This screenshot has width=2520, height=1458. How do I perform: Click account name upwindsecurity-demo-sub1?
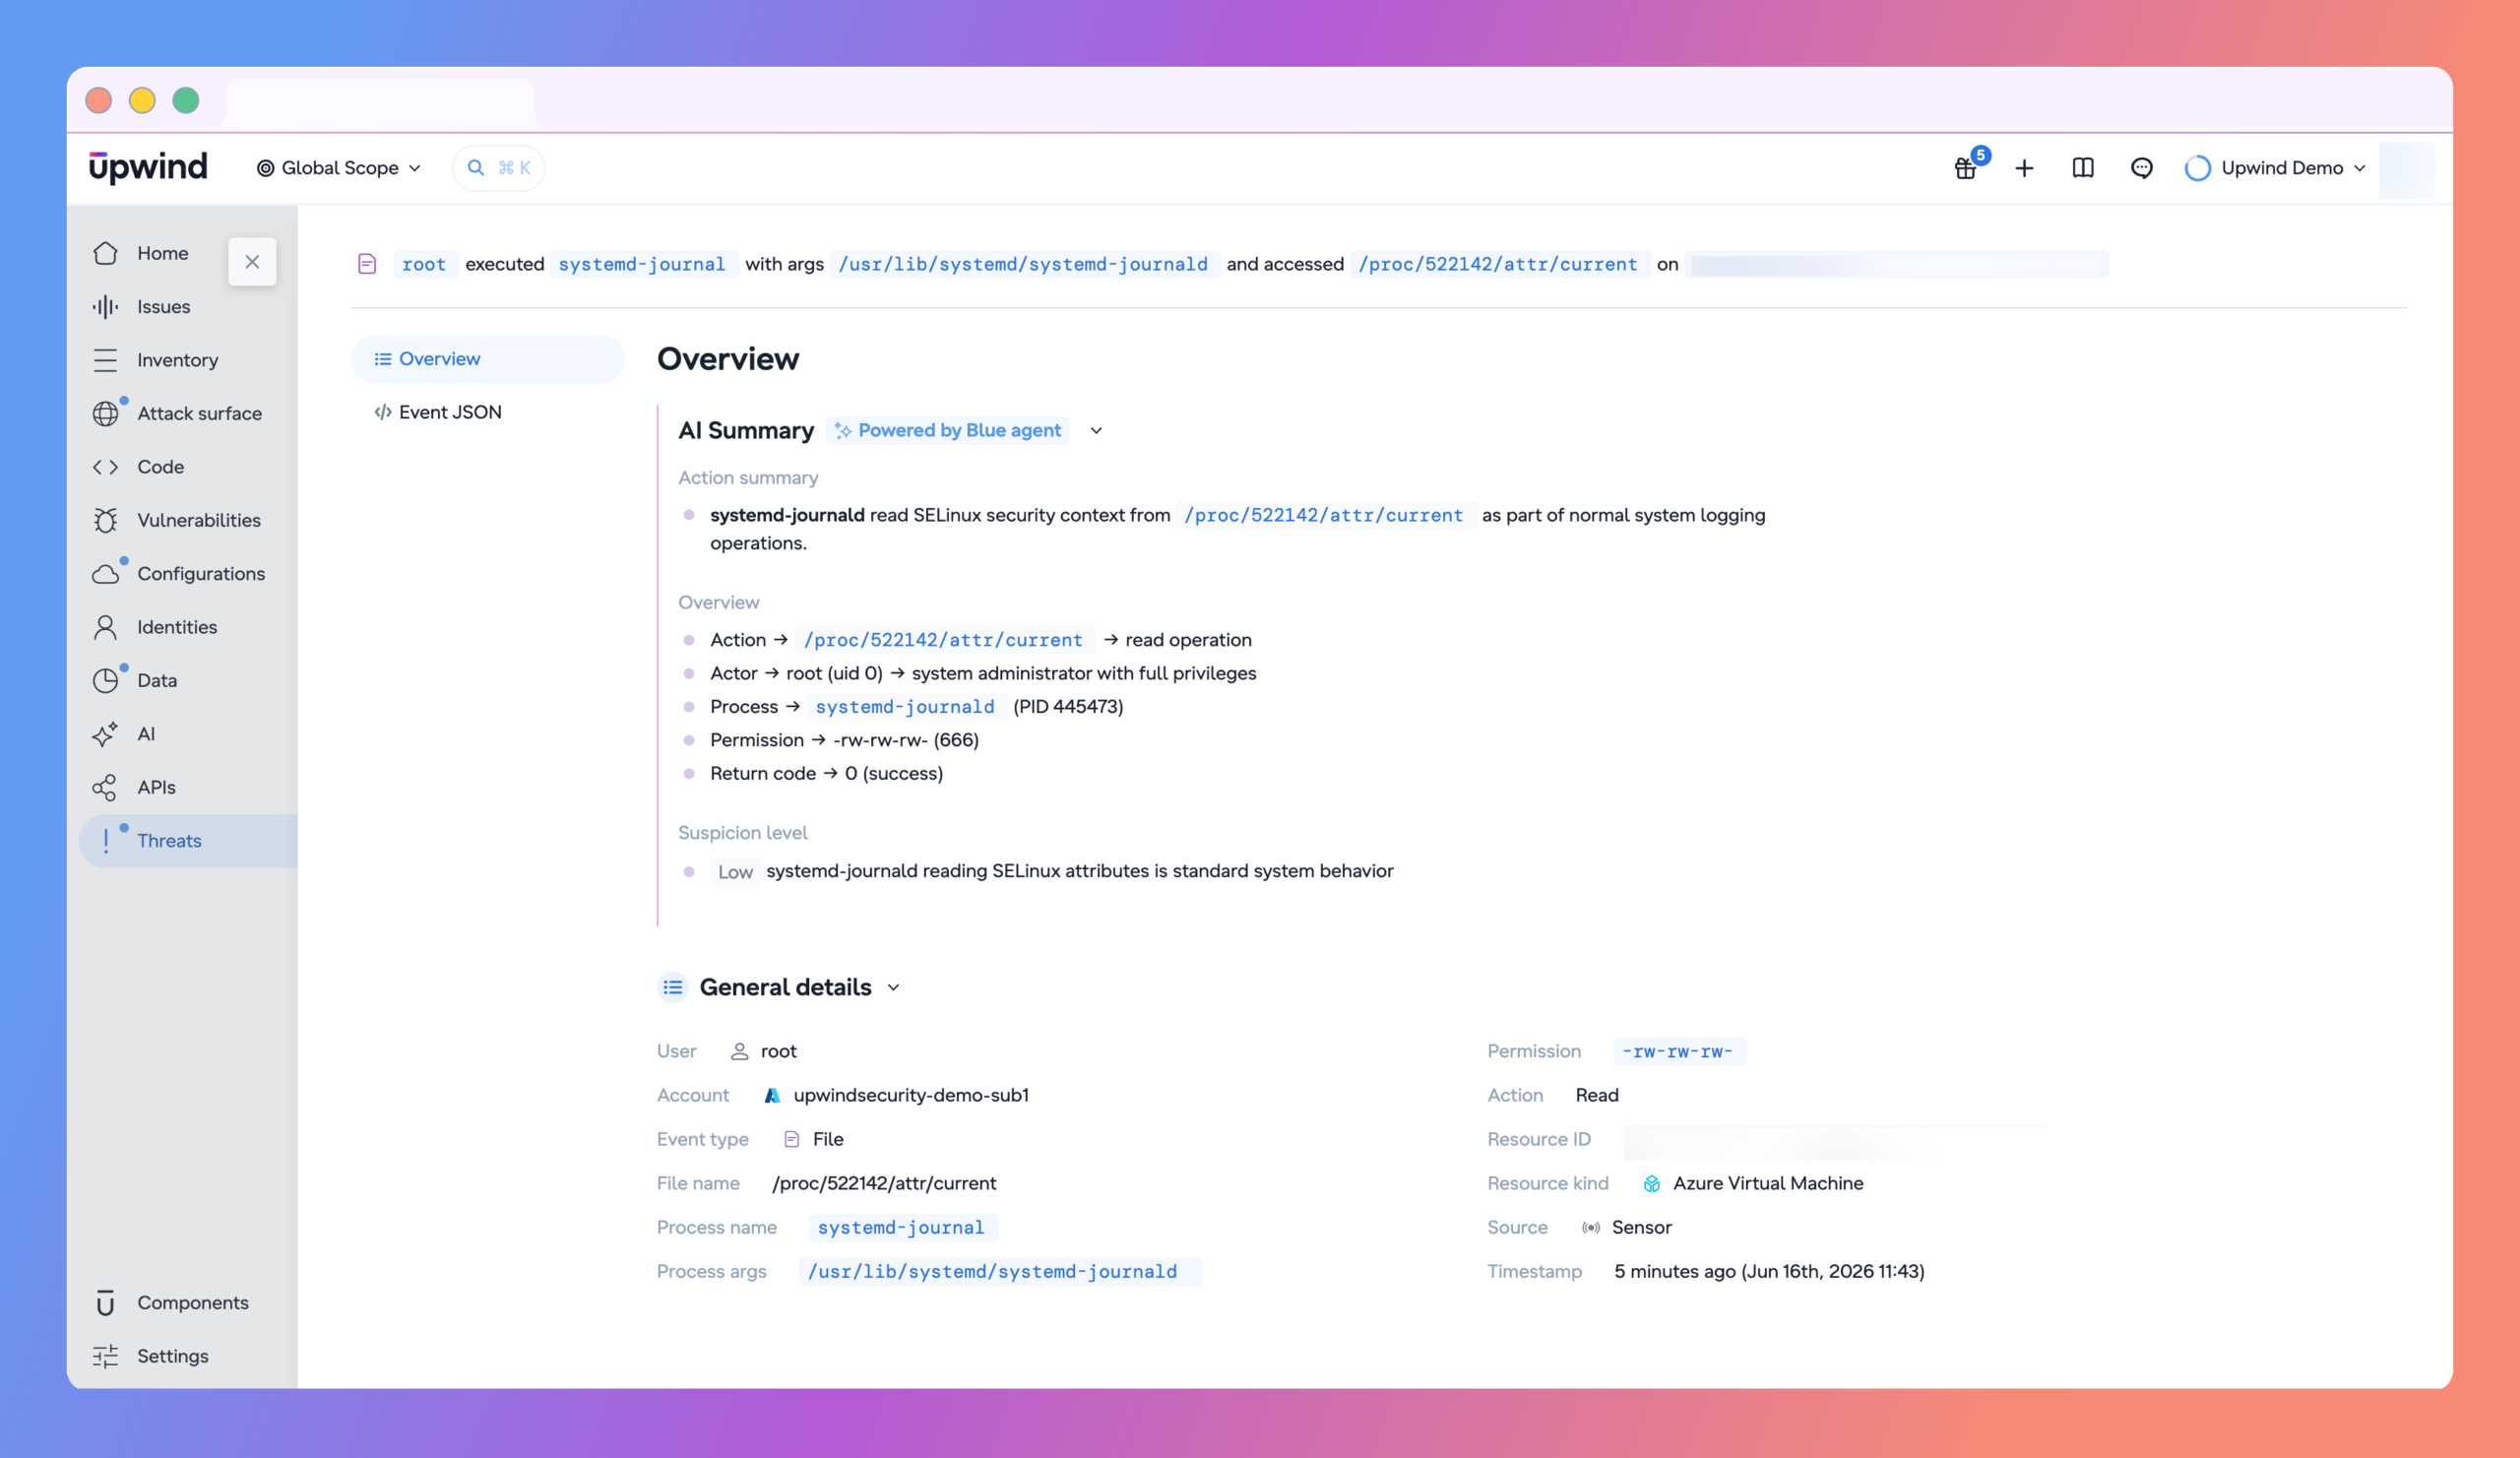911,1095
